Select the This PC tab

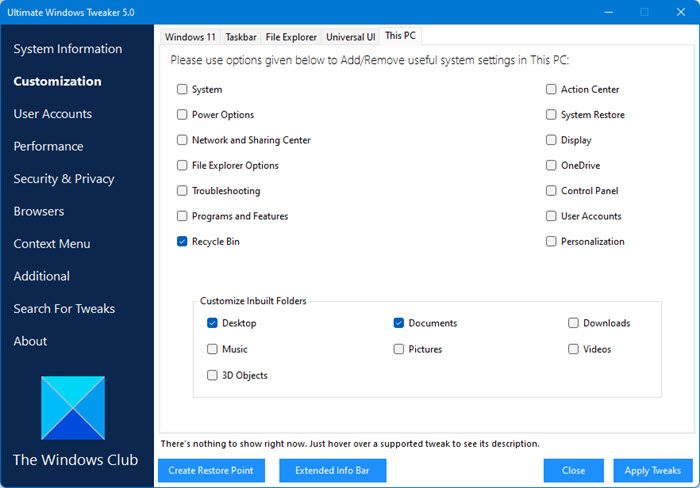(x=400, y=36)
